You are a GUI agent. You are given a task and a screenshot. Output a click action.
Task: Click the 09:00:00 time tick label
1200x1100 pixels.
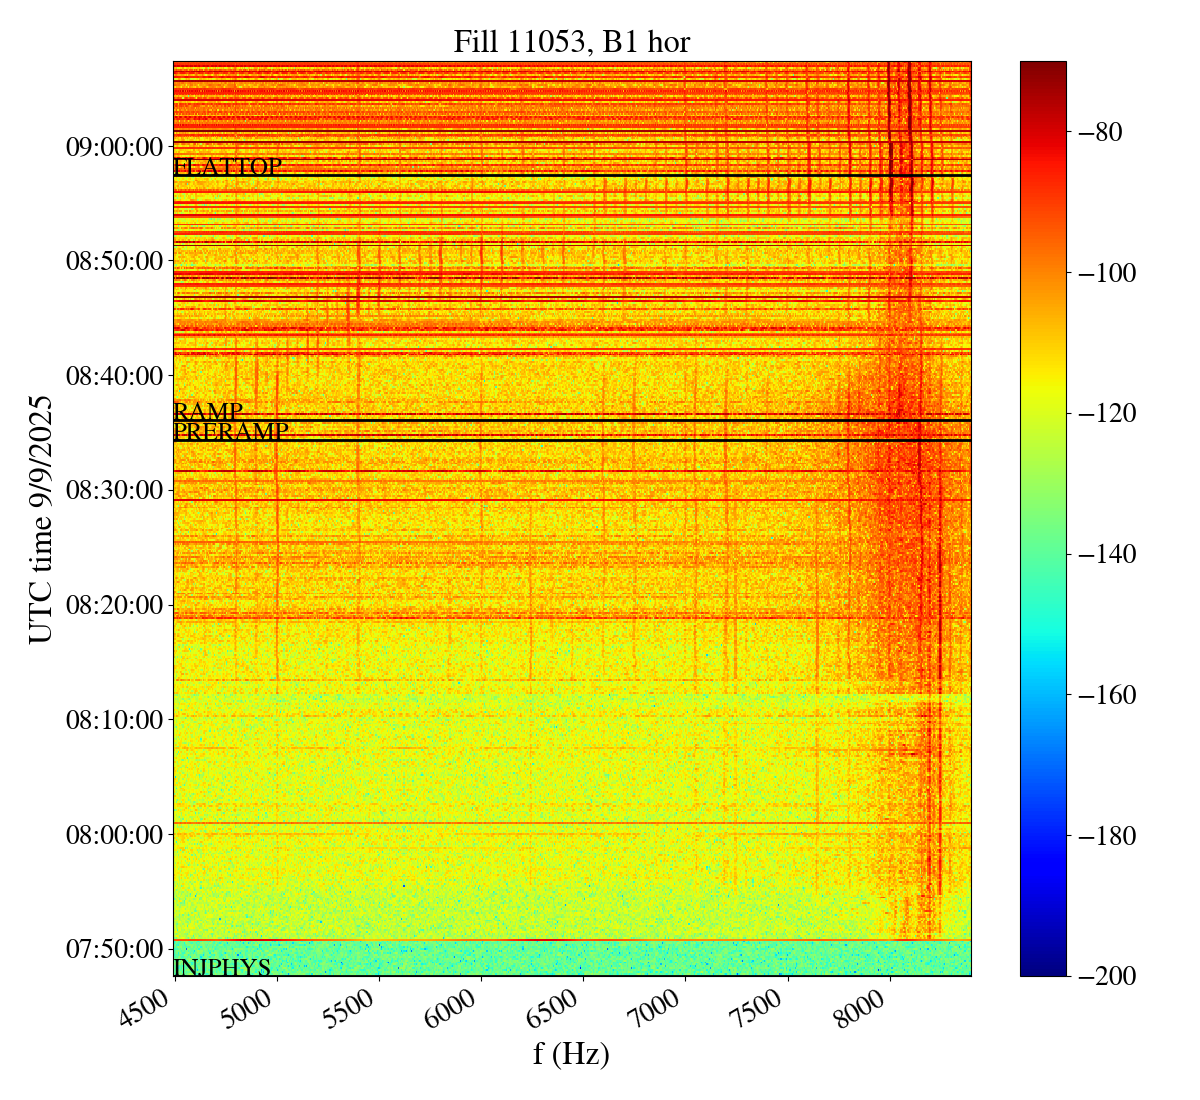point(113,147)
